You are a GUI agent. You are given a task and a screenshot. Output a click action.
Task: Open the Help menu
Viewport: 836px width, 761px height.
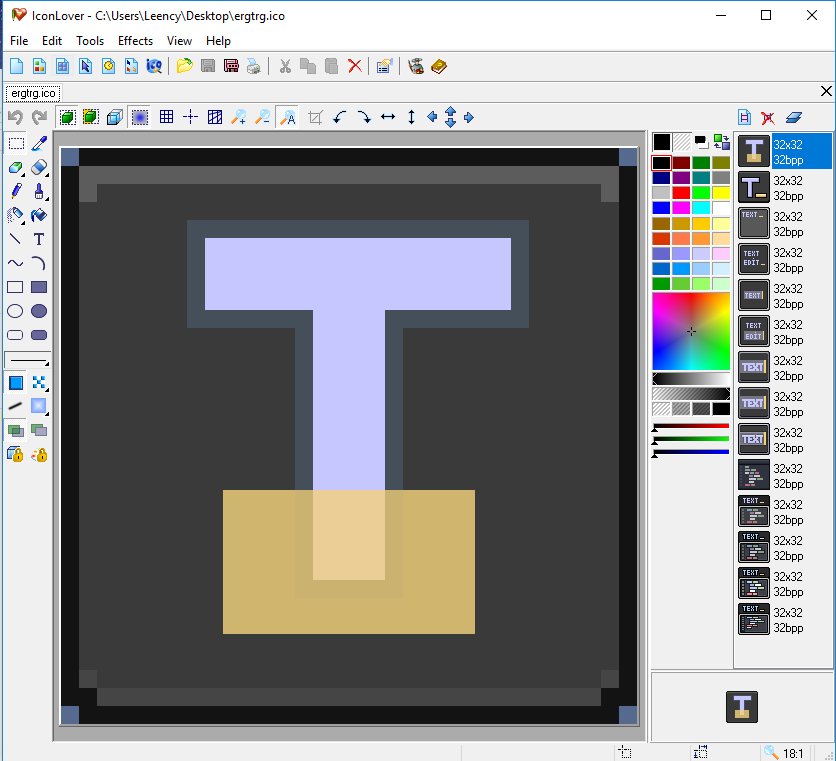[218, 41]
